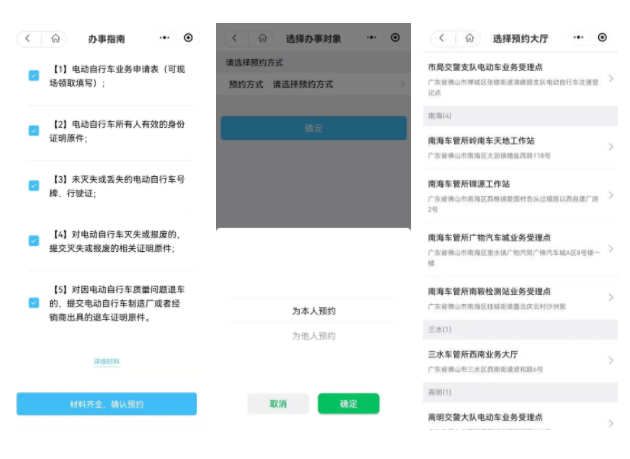
Task: Tap the home icon on 选择预约大厅 screen
Action: point(467,38)
